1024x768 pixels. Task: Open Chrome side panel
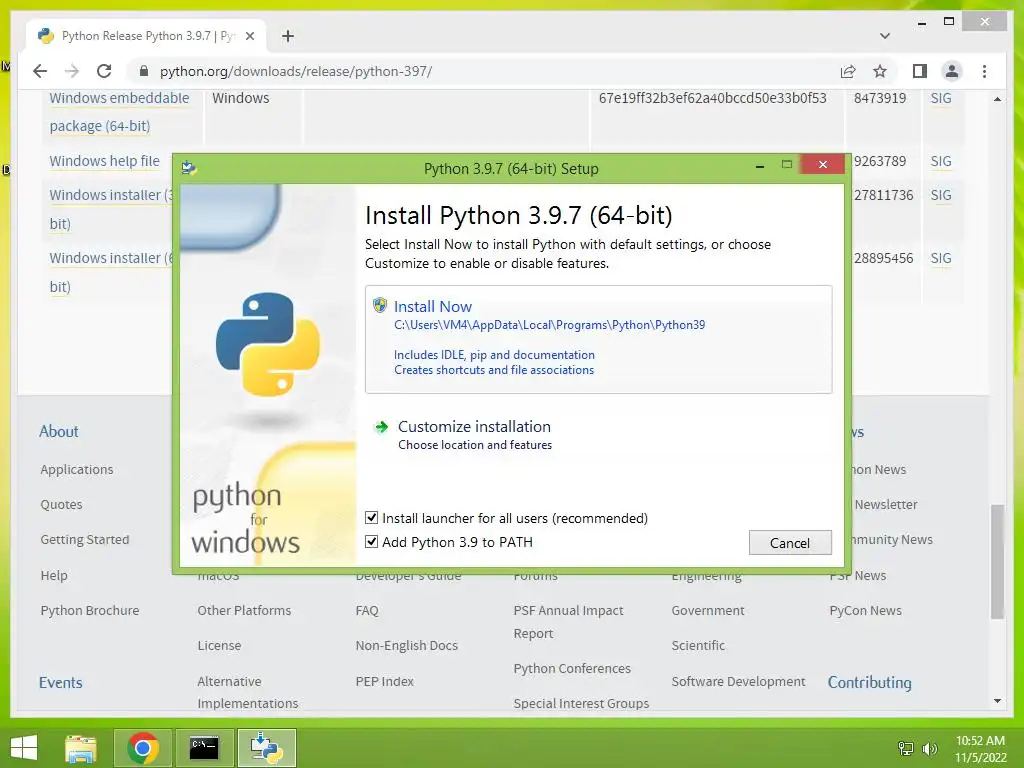point(920,71)
